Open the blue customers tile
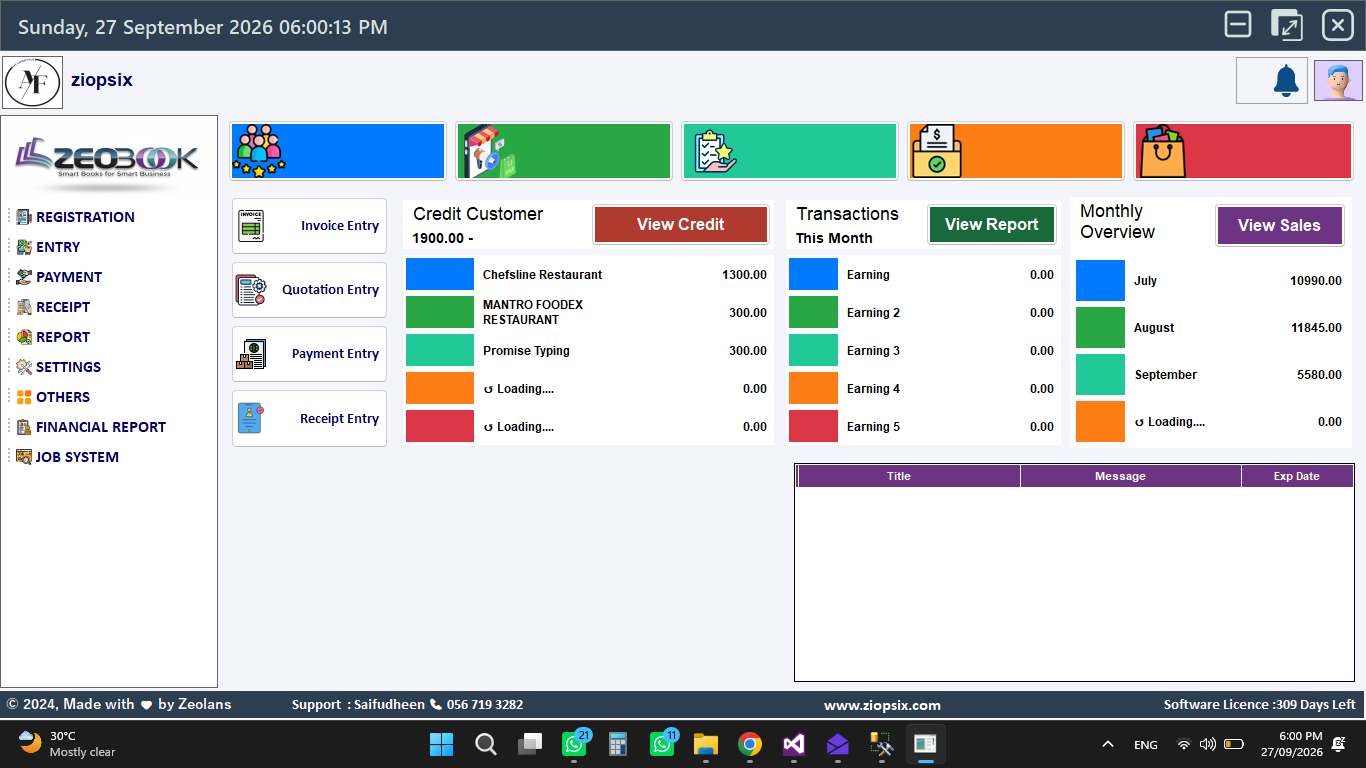This screenshot has width=1366, height=768. (x=338, y=151)
